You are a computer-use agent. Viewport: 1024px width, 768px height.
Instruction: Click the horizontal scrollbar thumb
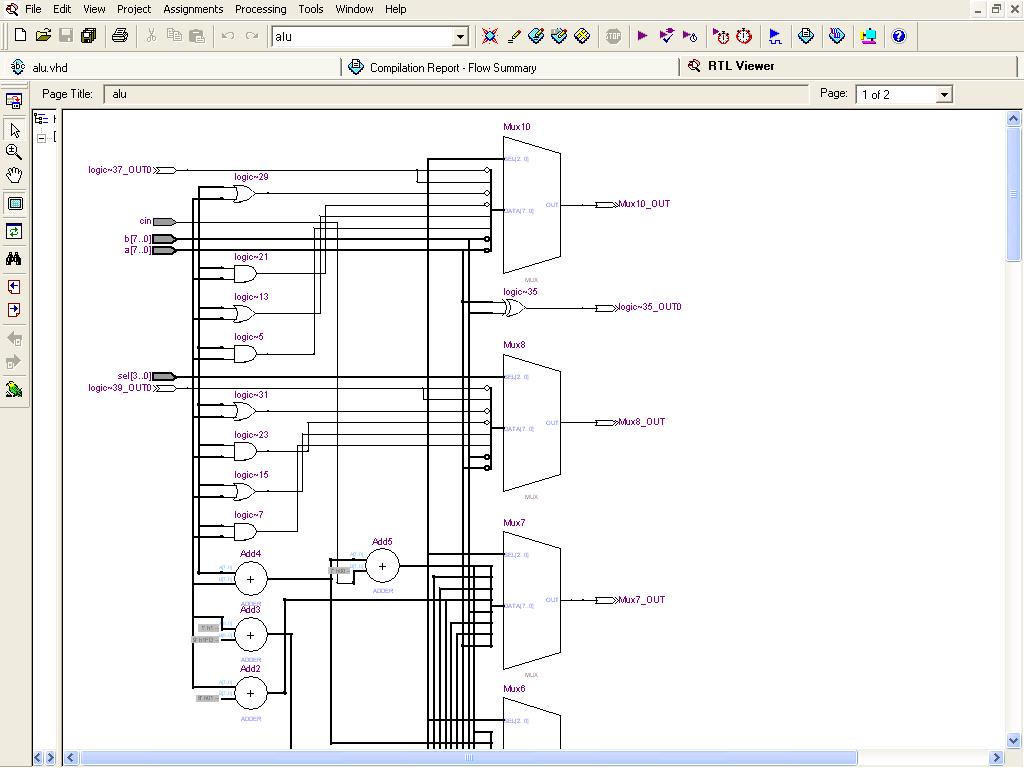click(468, 758)
